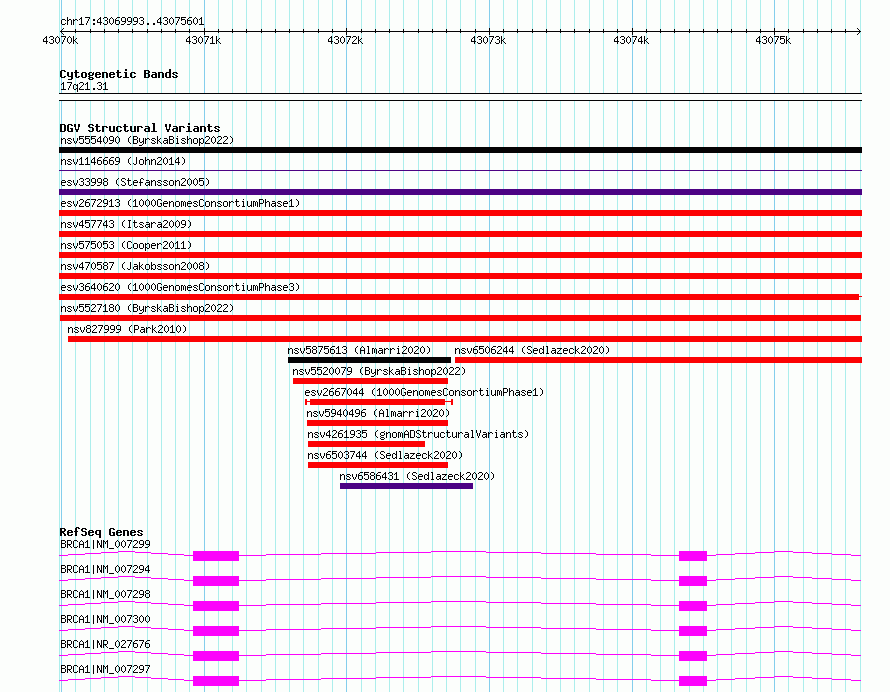Select the esv33998 Stefansson2005 purple bar
The height and width of the screenshot is (692, 890).
(460, 192)
